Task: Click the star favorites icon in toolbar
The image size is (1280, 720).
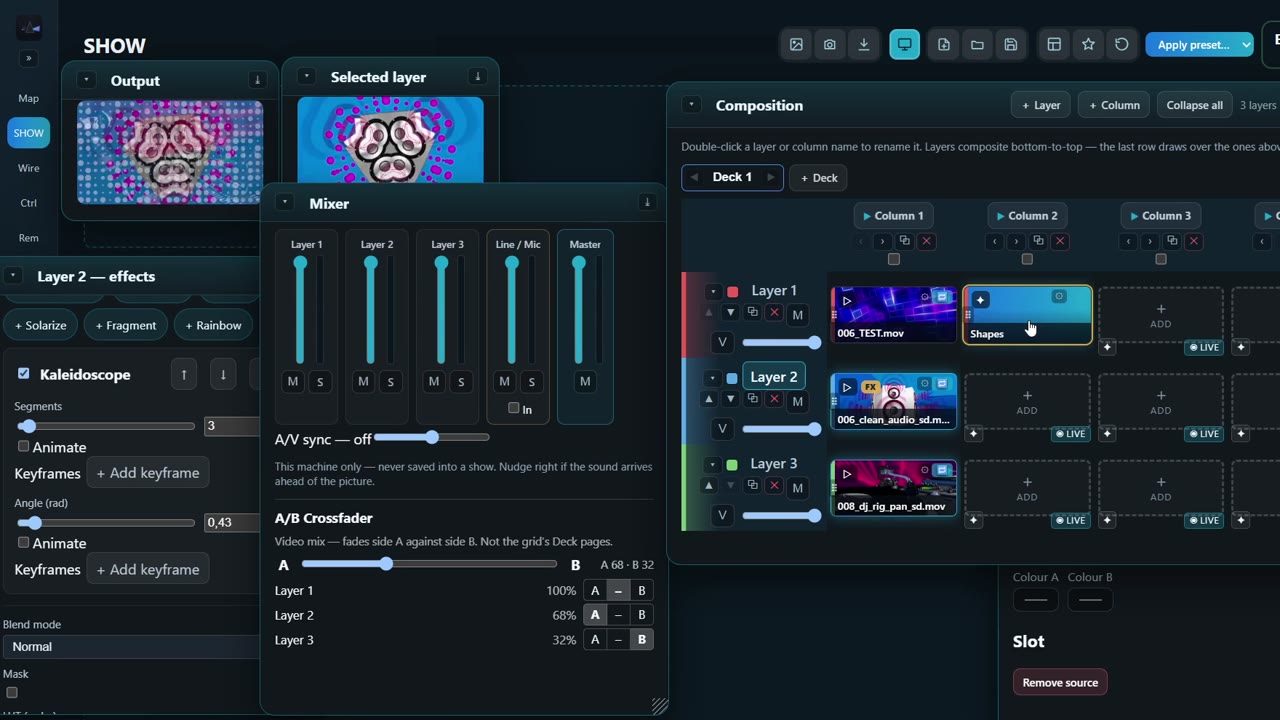Action: click(x=1088, y=45)
